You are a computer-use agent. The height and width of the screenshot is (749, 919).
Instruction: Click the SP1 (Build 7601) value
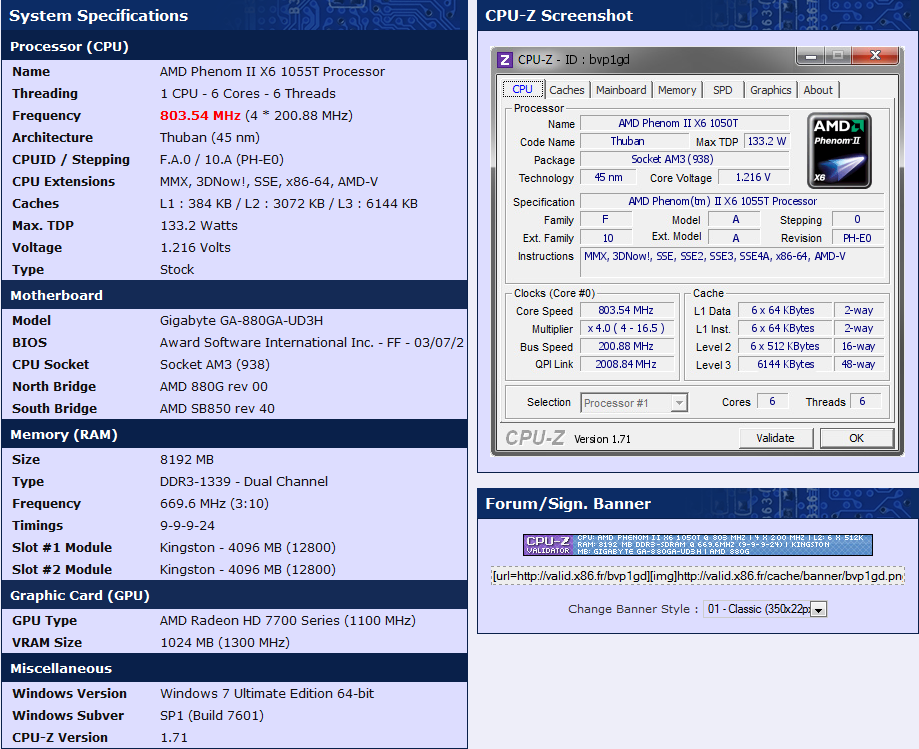pyautogui.click(x=212, y=716)
